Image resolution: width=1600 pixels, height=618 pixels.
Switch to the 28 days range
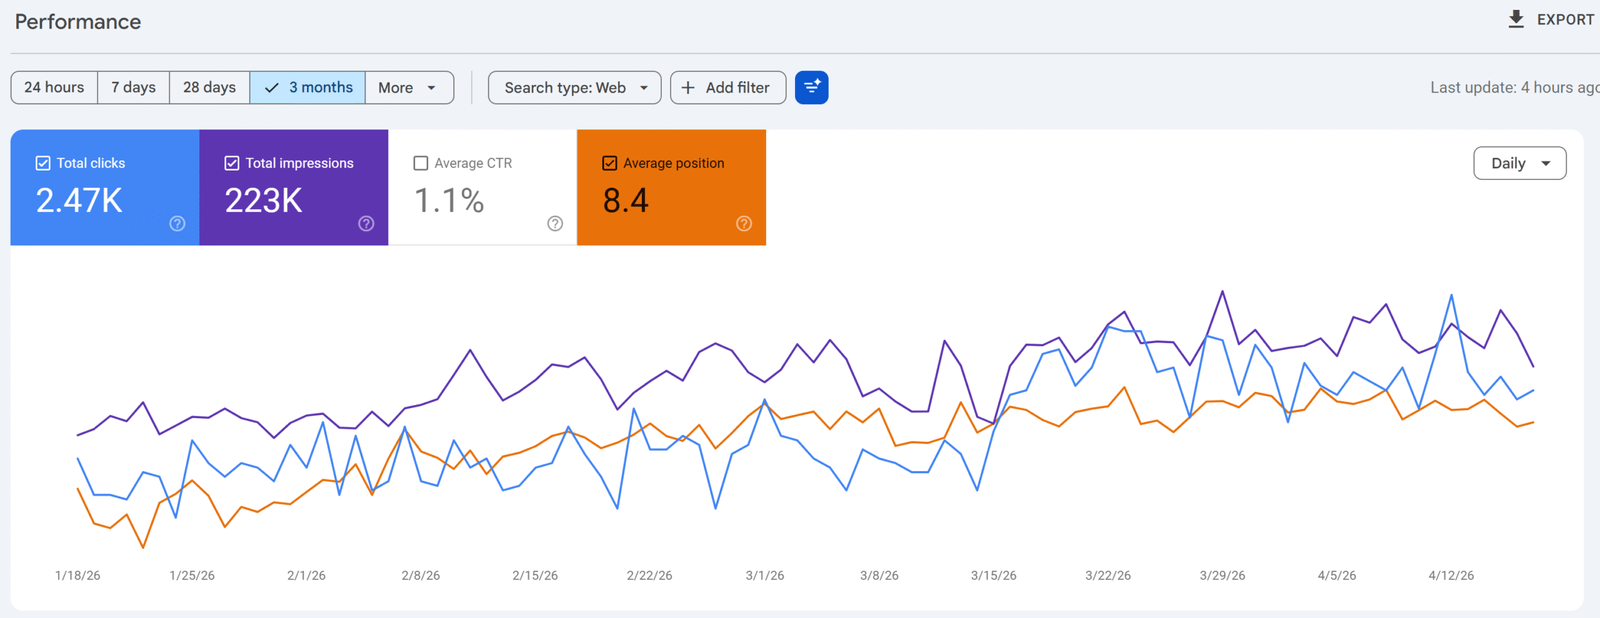209,88
